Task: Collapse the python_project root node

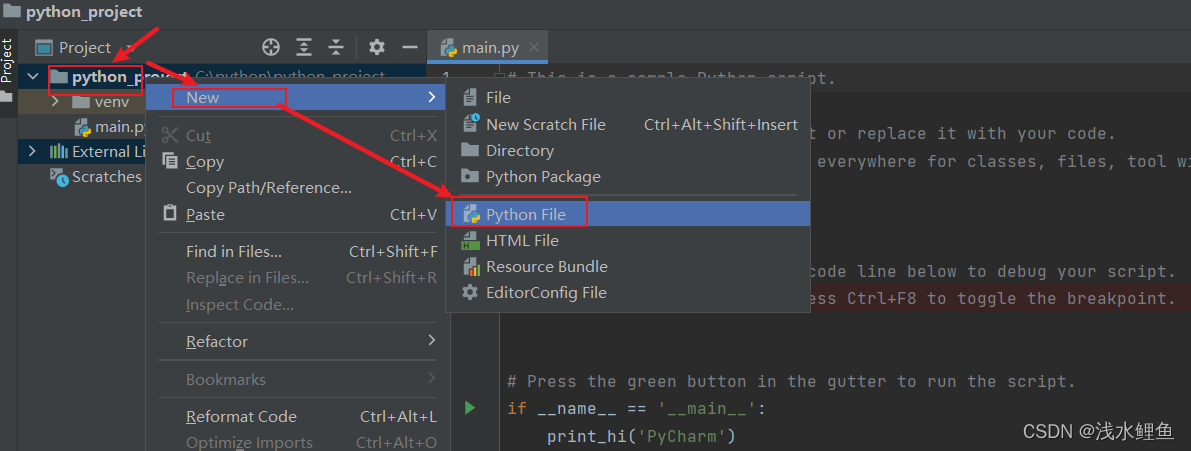Action: pos(32,77)
